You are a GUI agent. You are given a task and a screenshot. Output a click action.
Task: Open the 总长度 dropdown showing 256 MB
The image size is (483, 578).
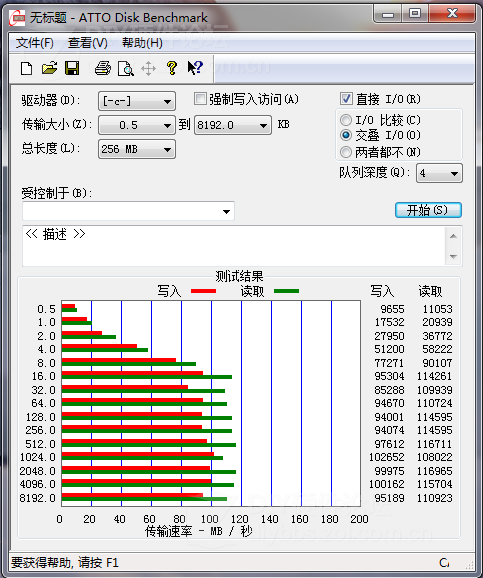(x=137, y=149)
